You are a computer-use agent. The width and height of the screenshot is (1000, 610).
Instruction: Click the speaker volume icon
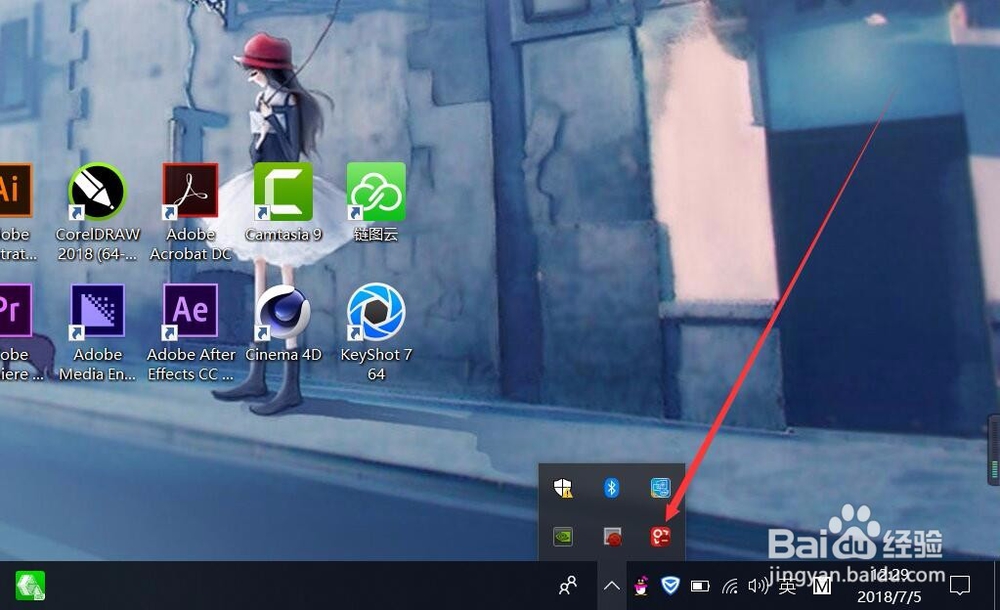(758, 585)
